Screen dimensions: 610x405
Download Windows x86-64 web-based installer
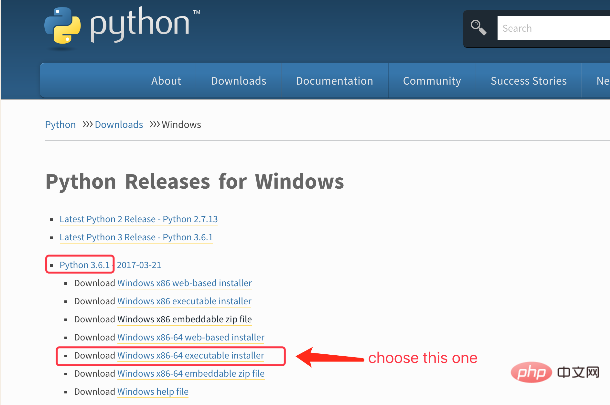(191, 337)
